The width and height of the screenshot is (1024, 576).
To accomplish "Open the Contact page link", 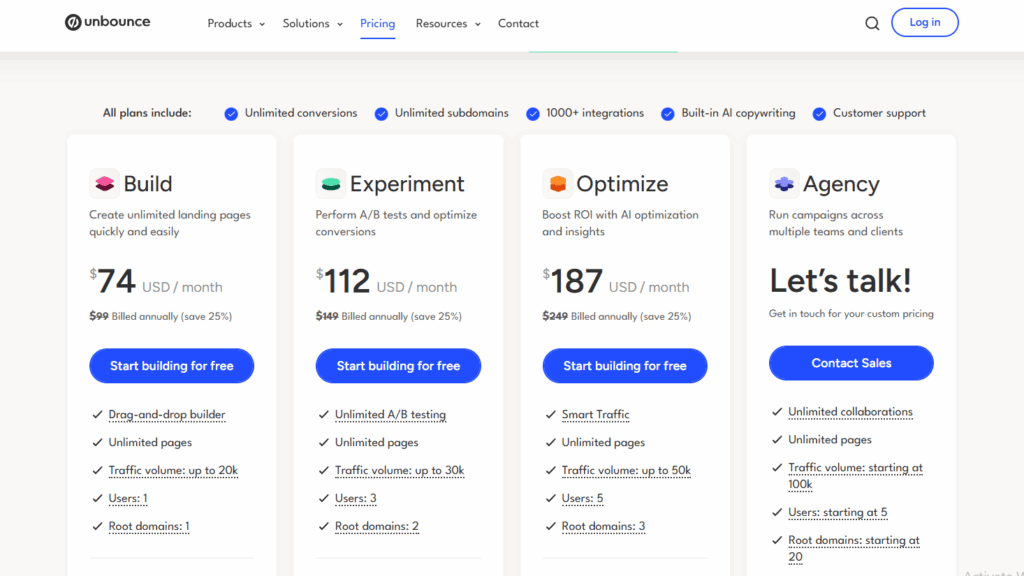I will (518, 24).
